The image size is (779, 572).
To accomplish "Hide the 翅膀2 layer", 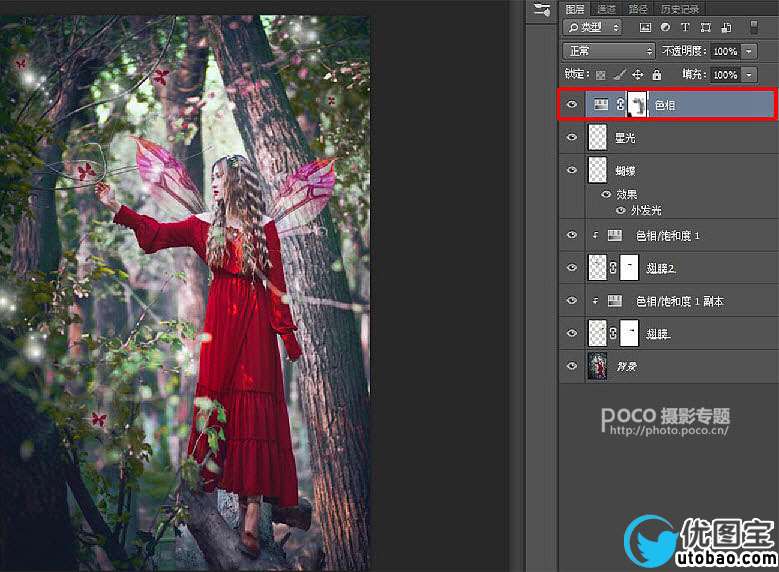I will (572, 268).
